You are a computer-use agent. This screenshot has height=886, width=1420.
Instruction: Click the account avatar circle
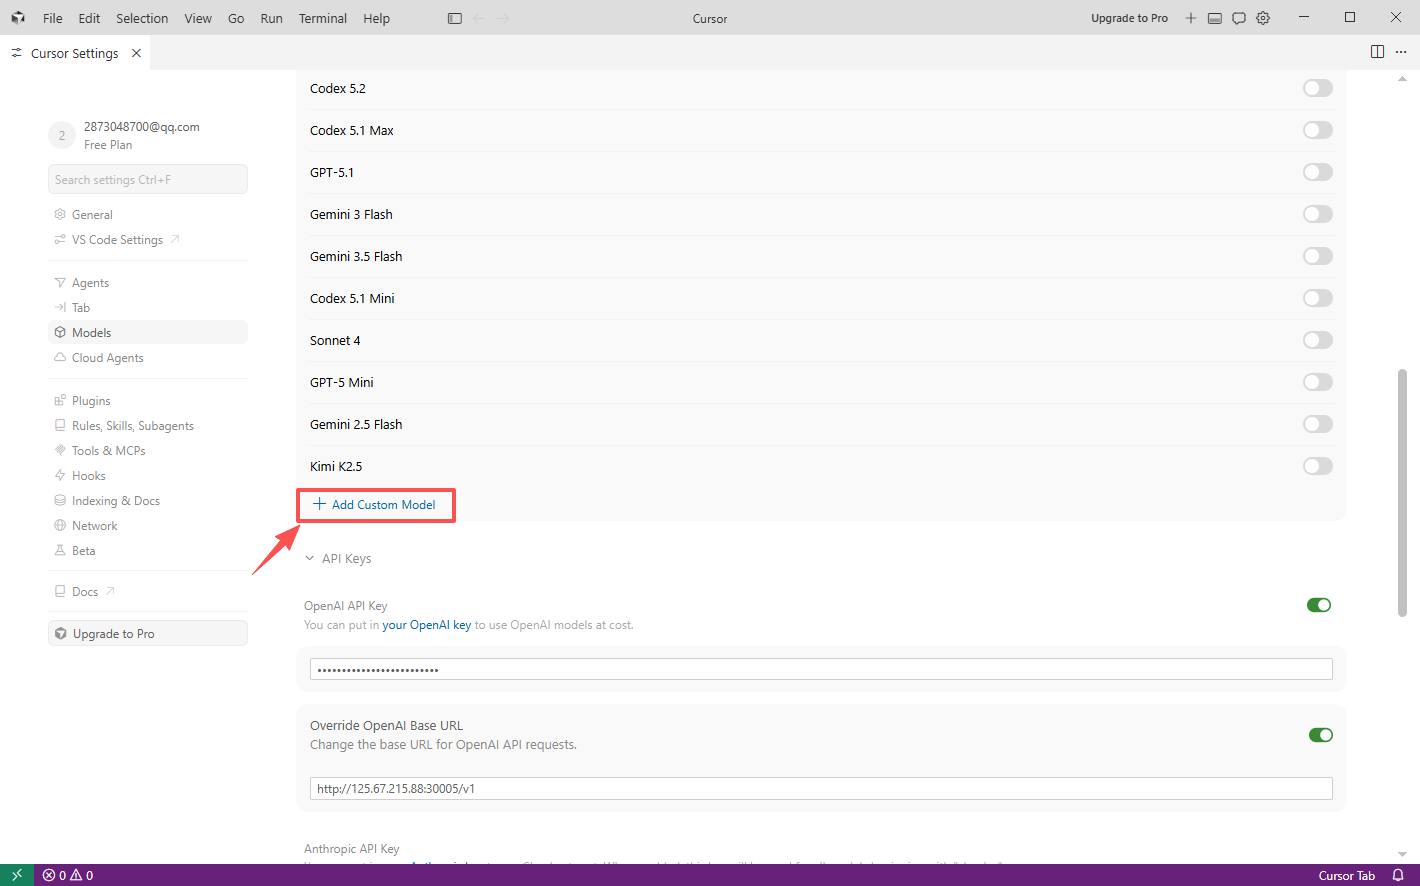pos(62,135)
